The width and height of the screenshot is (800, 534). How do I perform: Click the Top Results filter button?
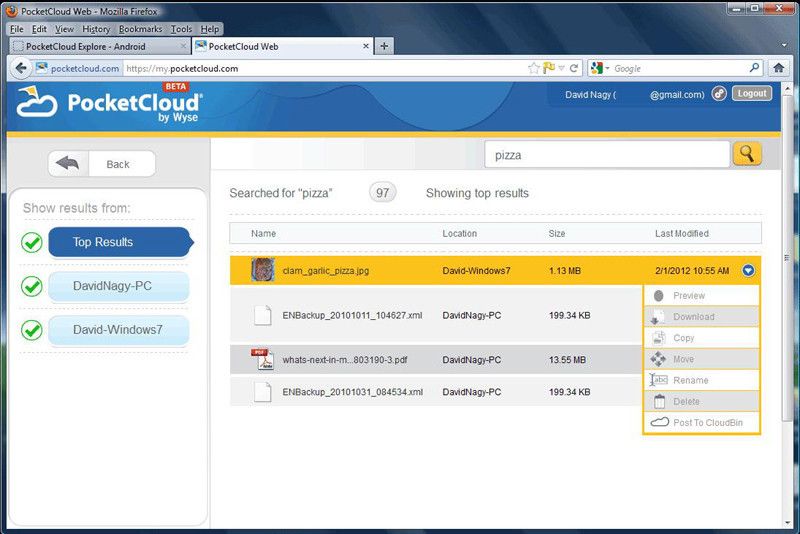(x=121, y=242)
